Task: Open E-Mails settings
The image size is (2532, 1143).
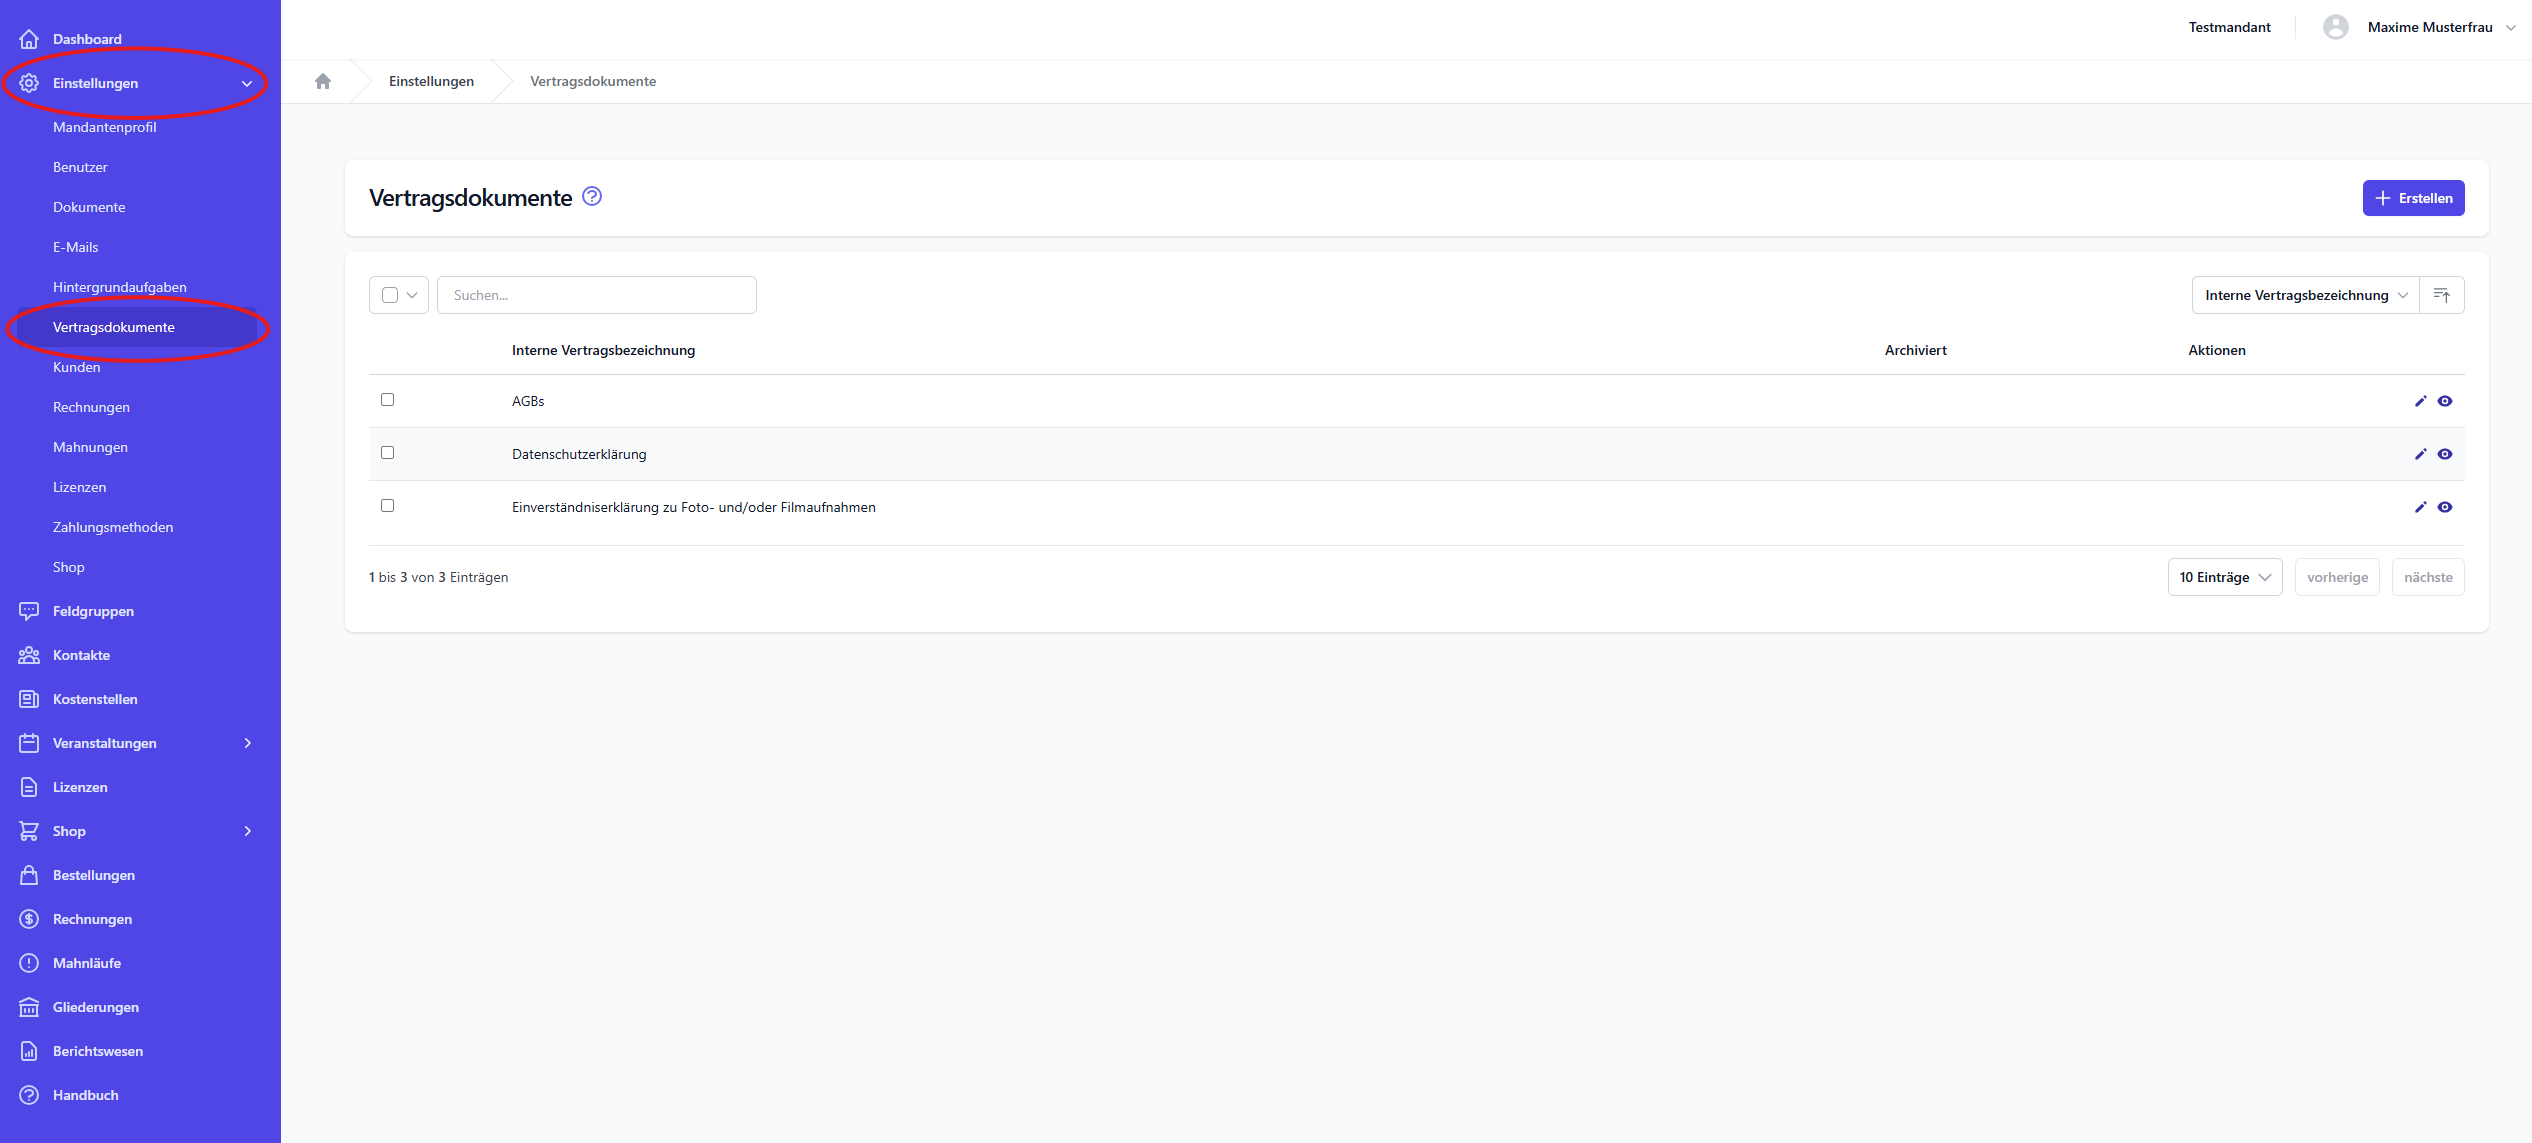Action: 76,247
